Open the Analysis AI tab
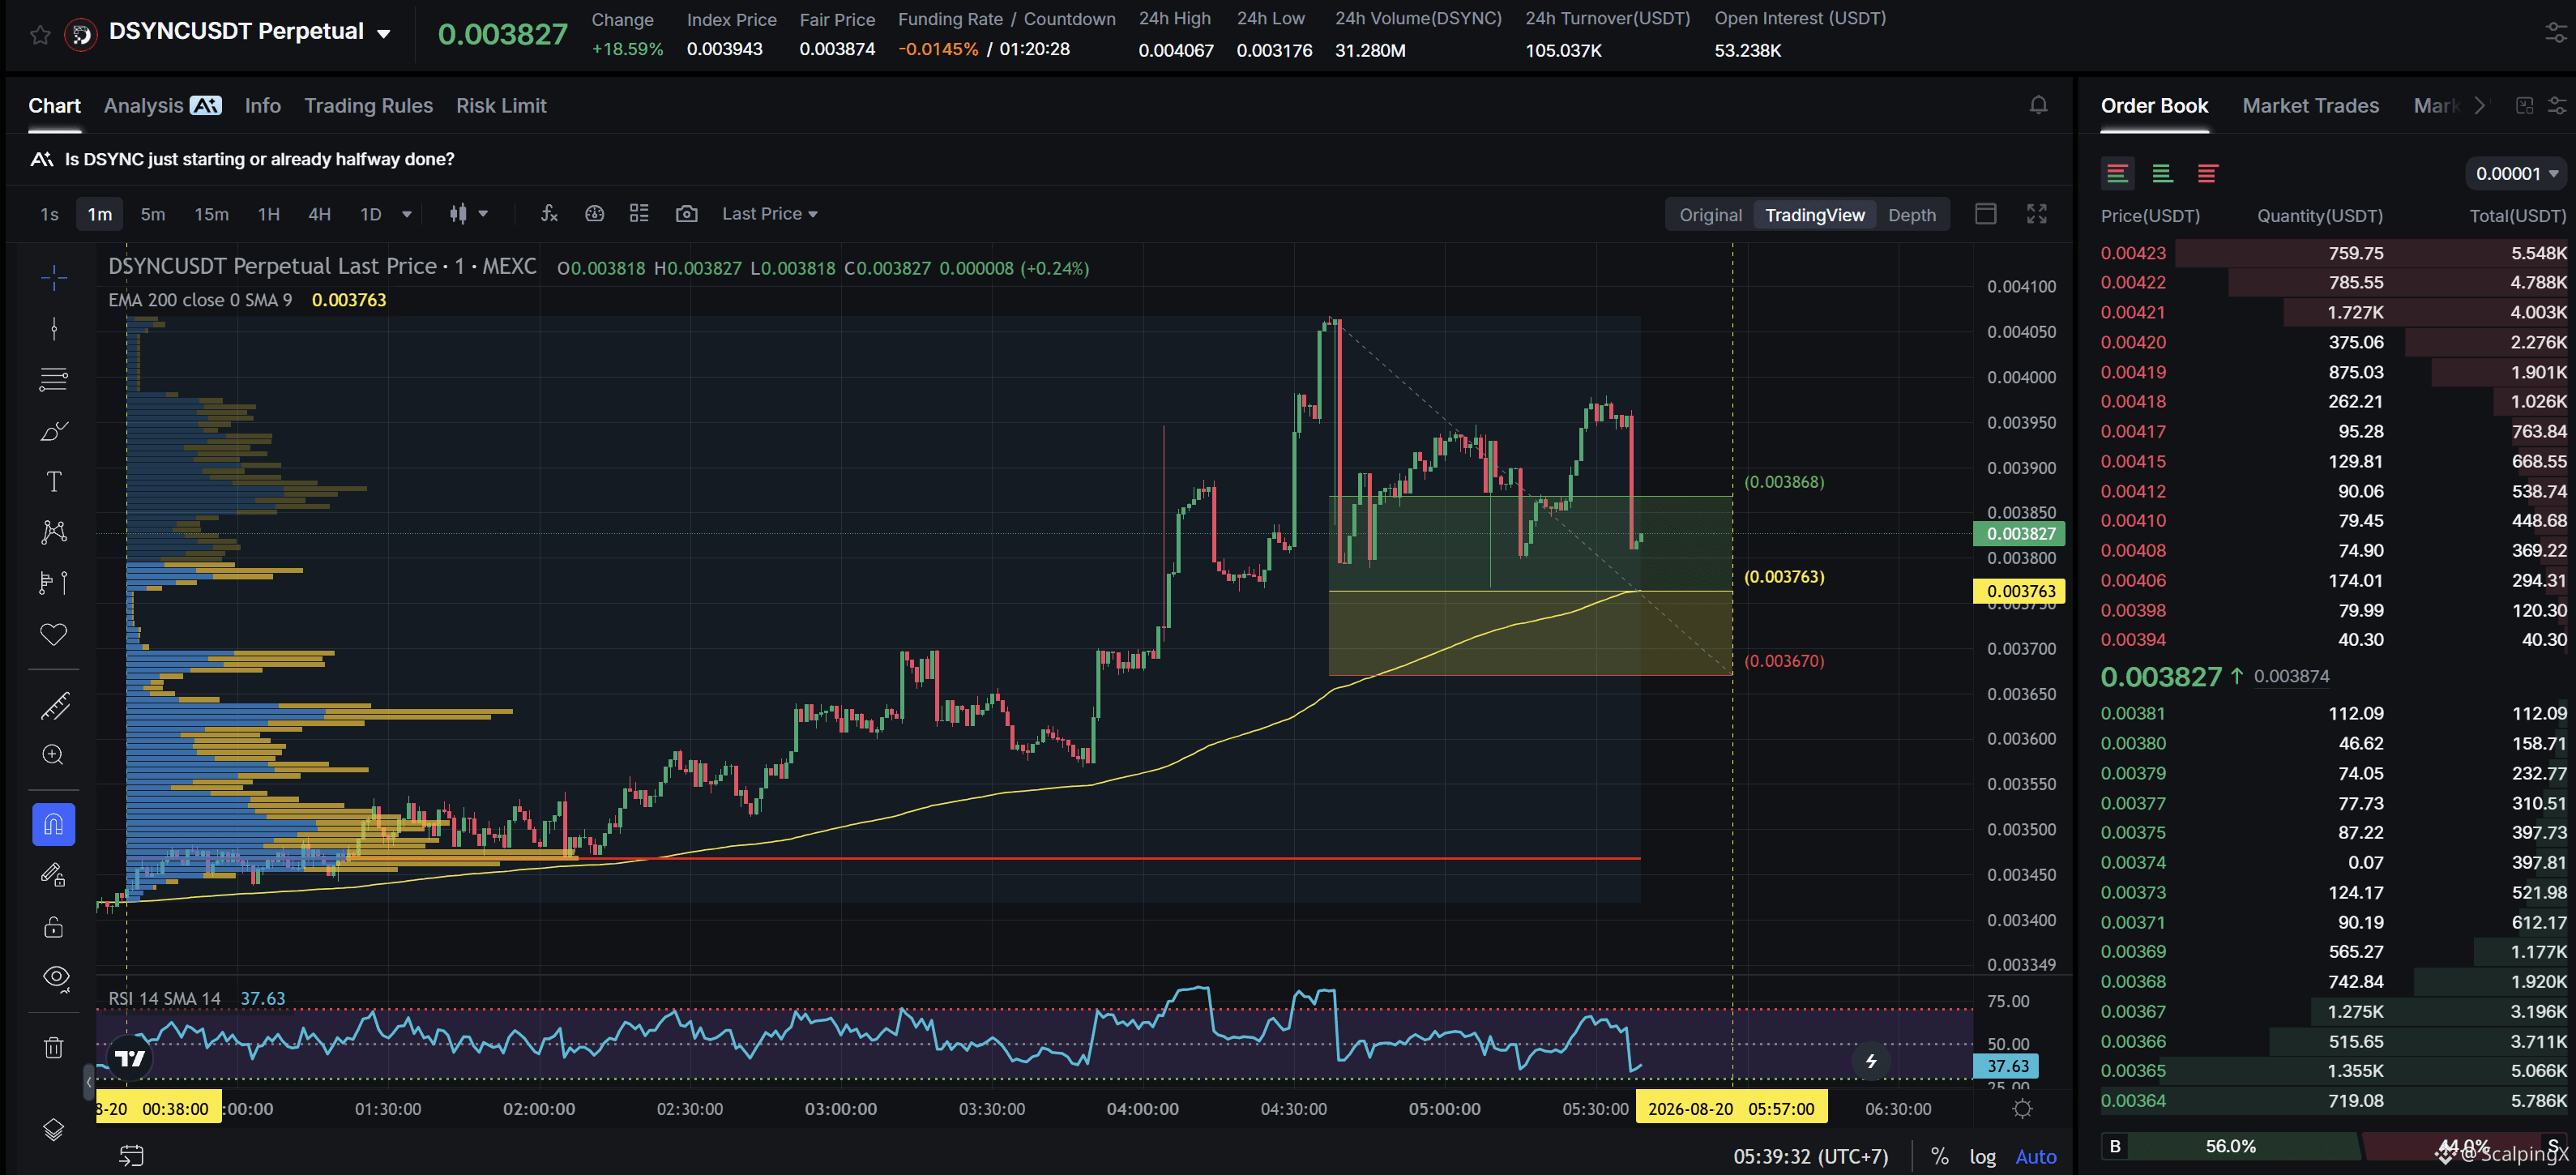 (x=162, y=106)
